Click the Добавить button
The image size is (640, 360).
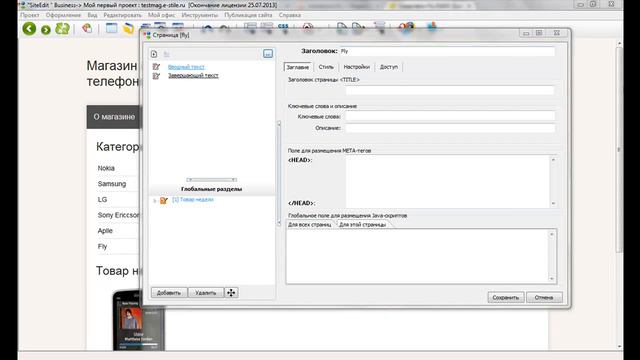pos(169,293)
